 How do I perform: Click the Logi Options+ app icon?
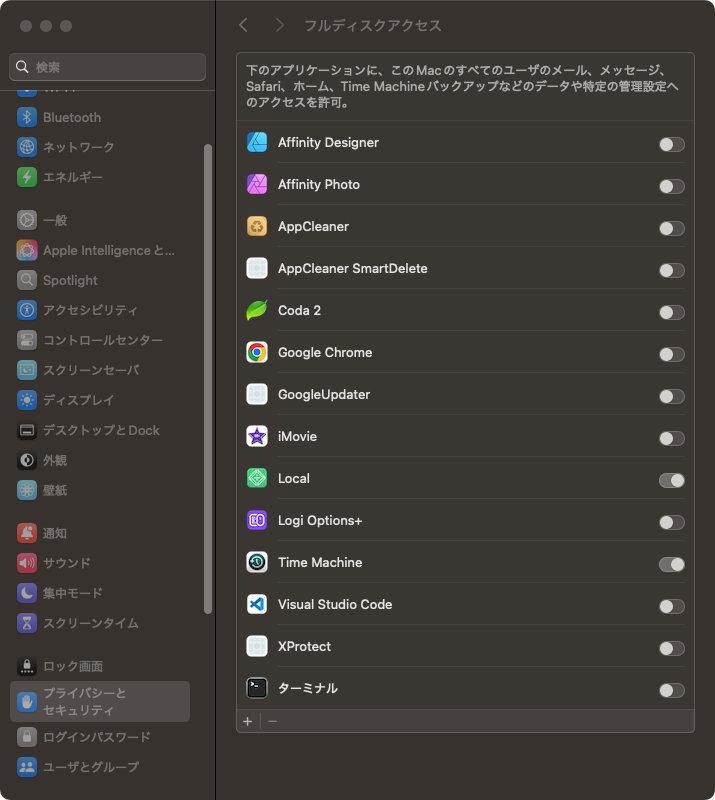257,521
